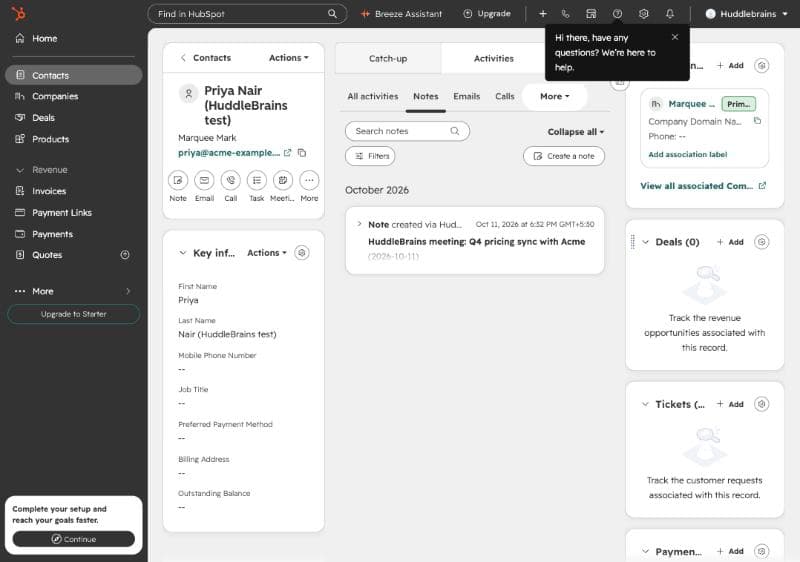Screen dimensions: 800x562
Task: Copy the contact email address
Action: pos(302,152)
